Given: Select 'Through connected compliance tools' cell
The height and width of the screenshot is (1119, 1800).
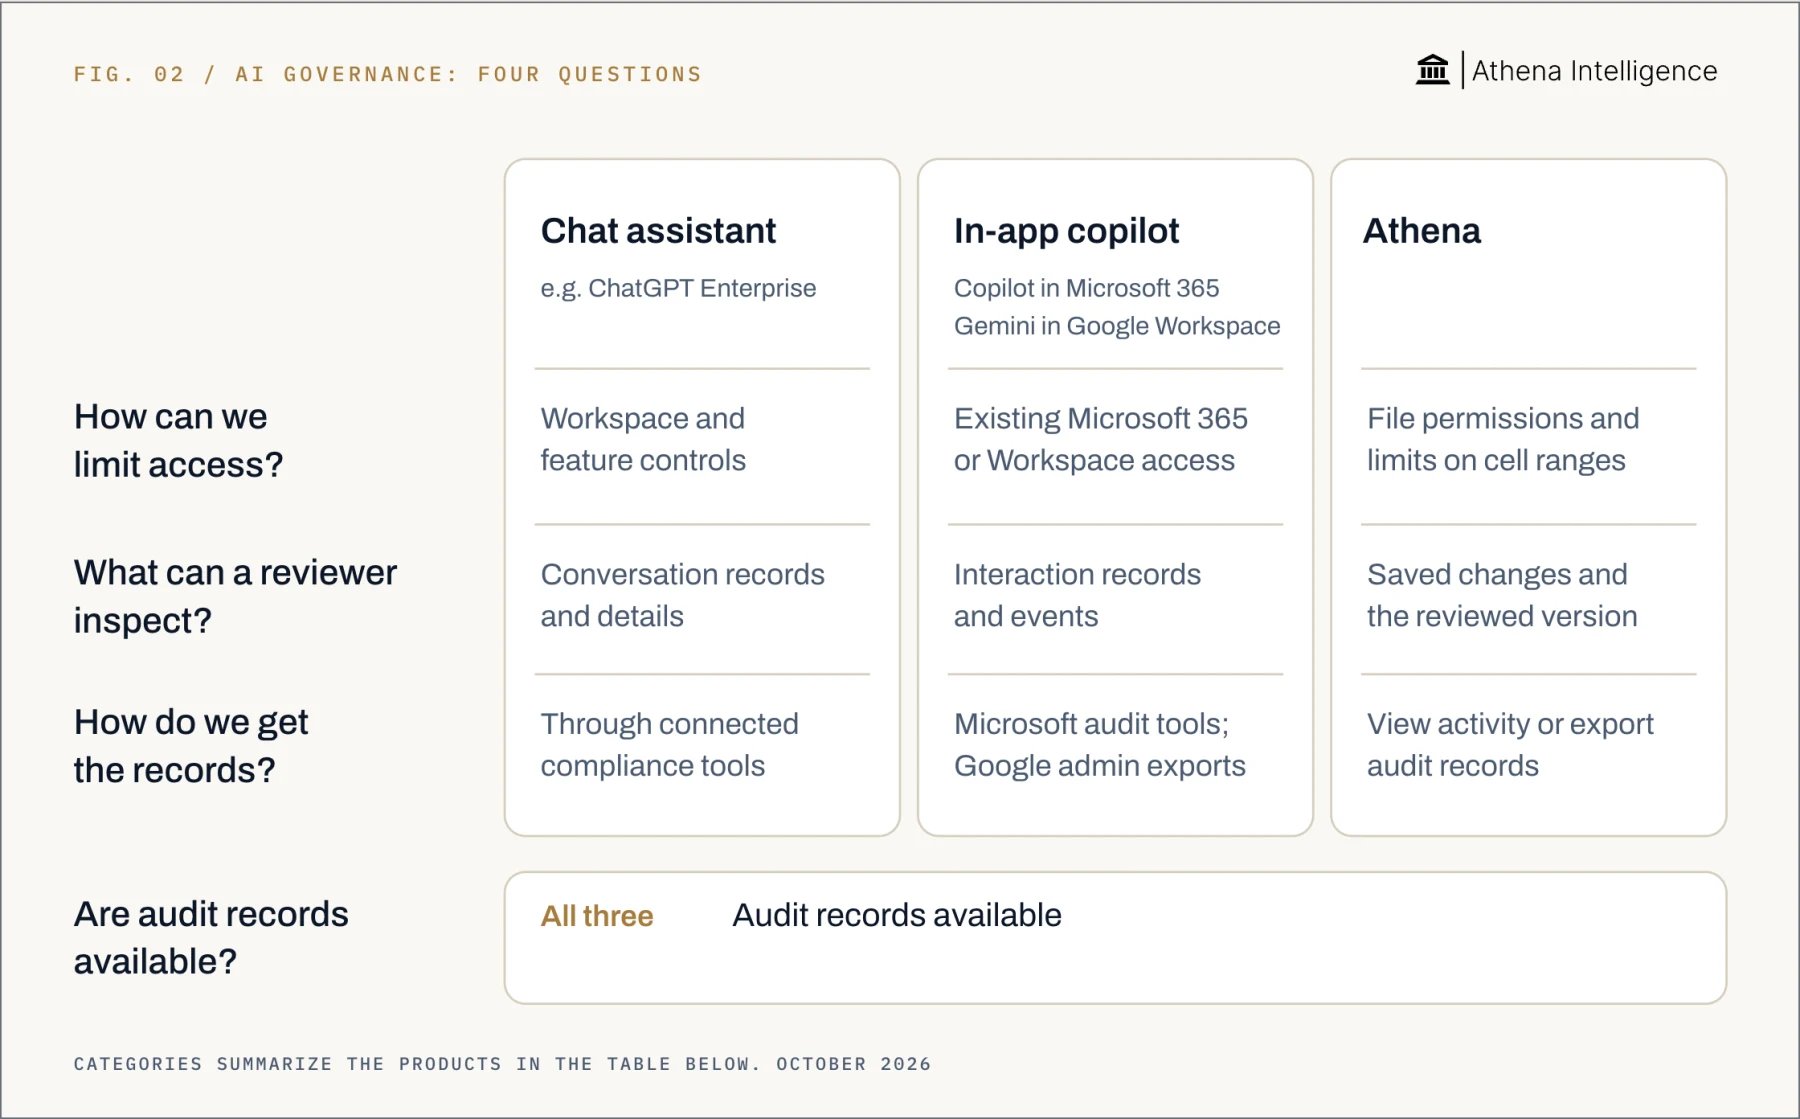Looking at the screenshot, I should click(669, 744).
